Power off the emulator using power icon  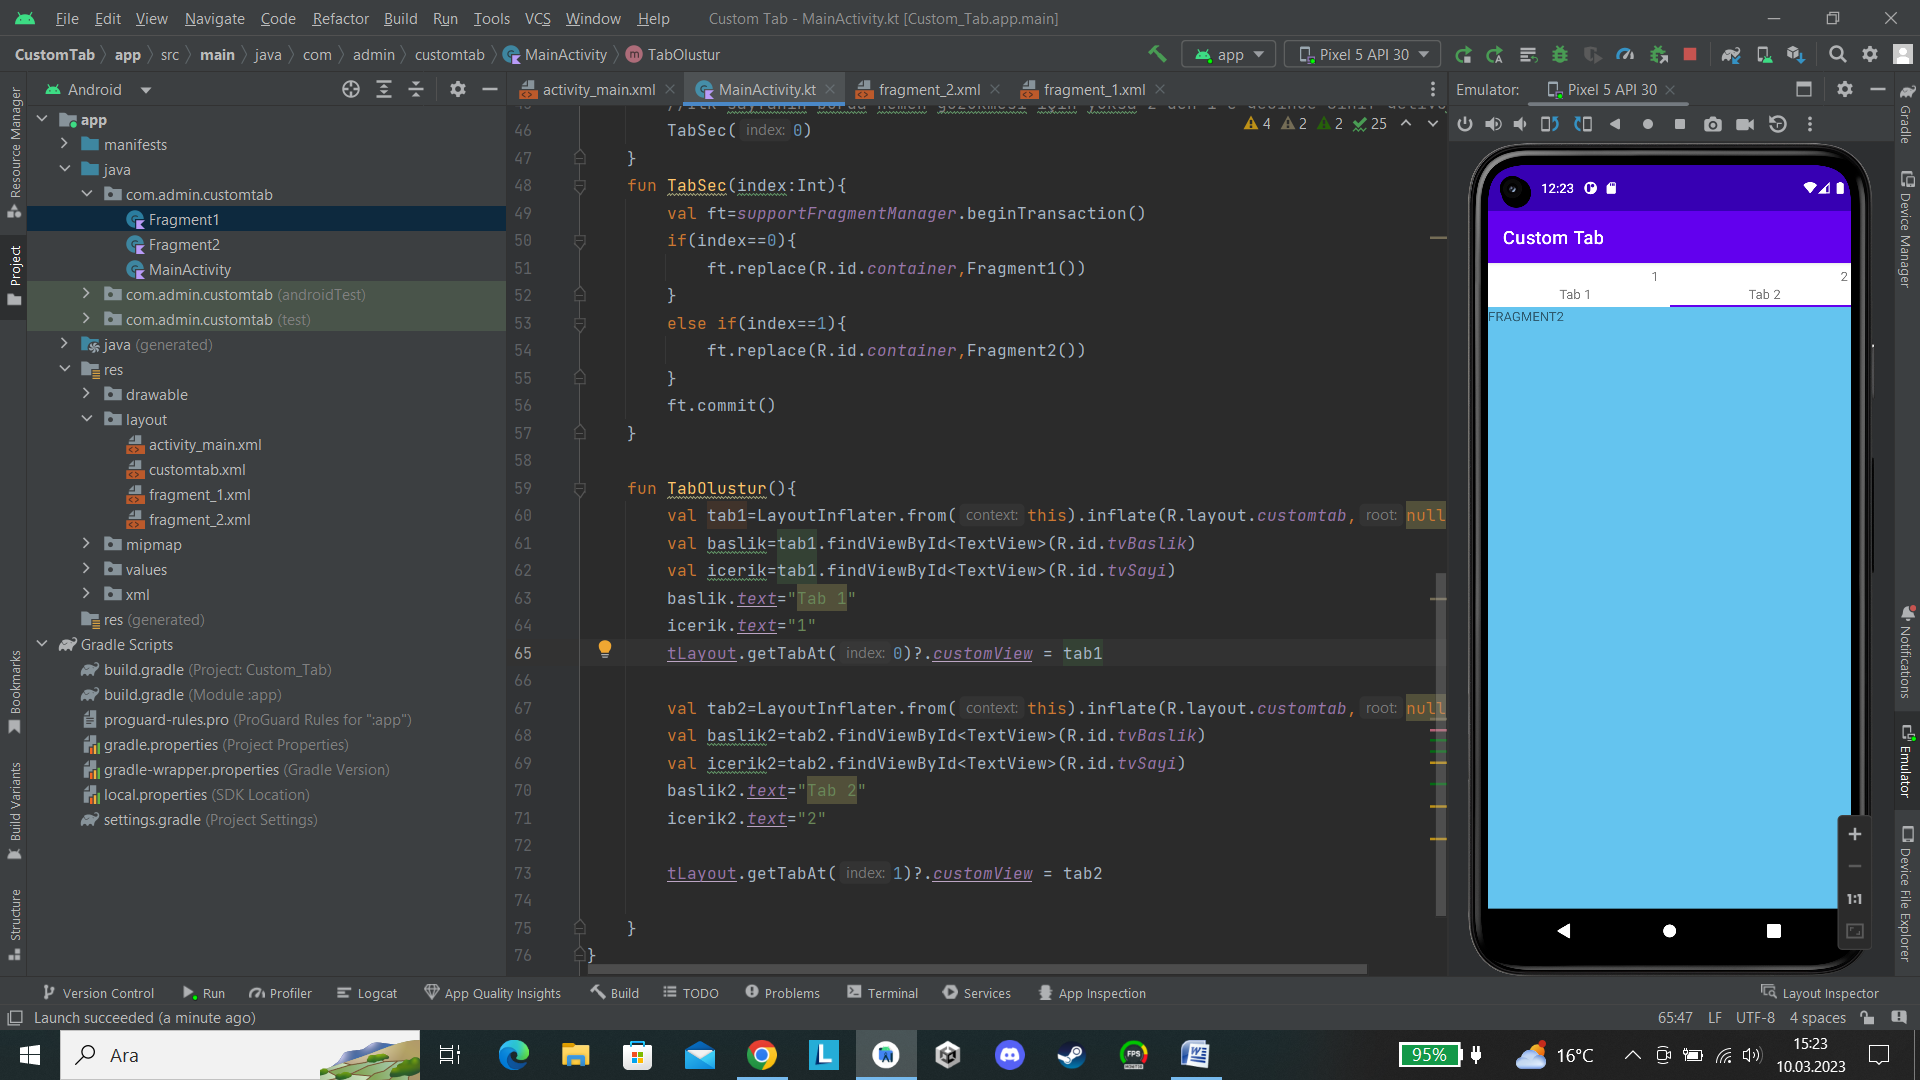(1465, 124)
